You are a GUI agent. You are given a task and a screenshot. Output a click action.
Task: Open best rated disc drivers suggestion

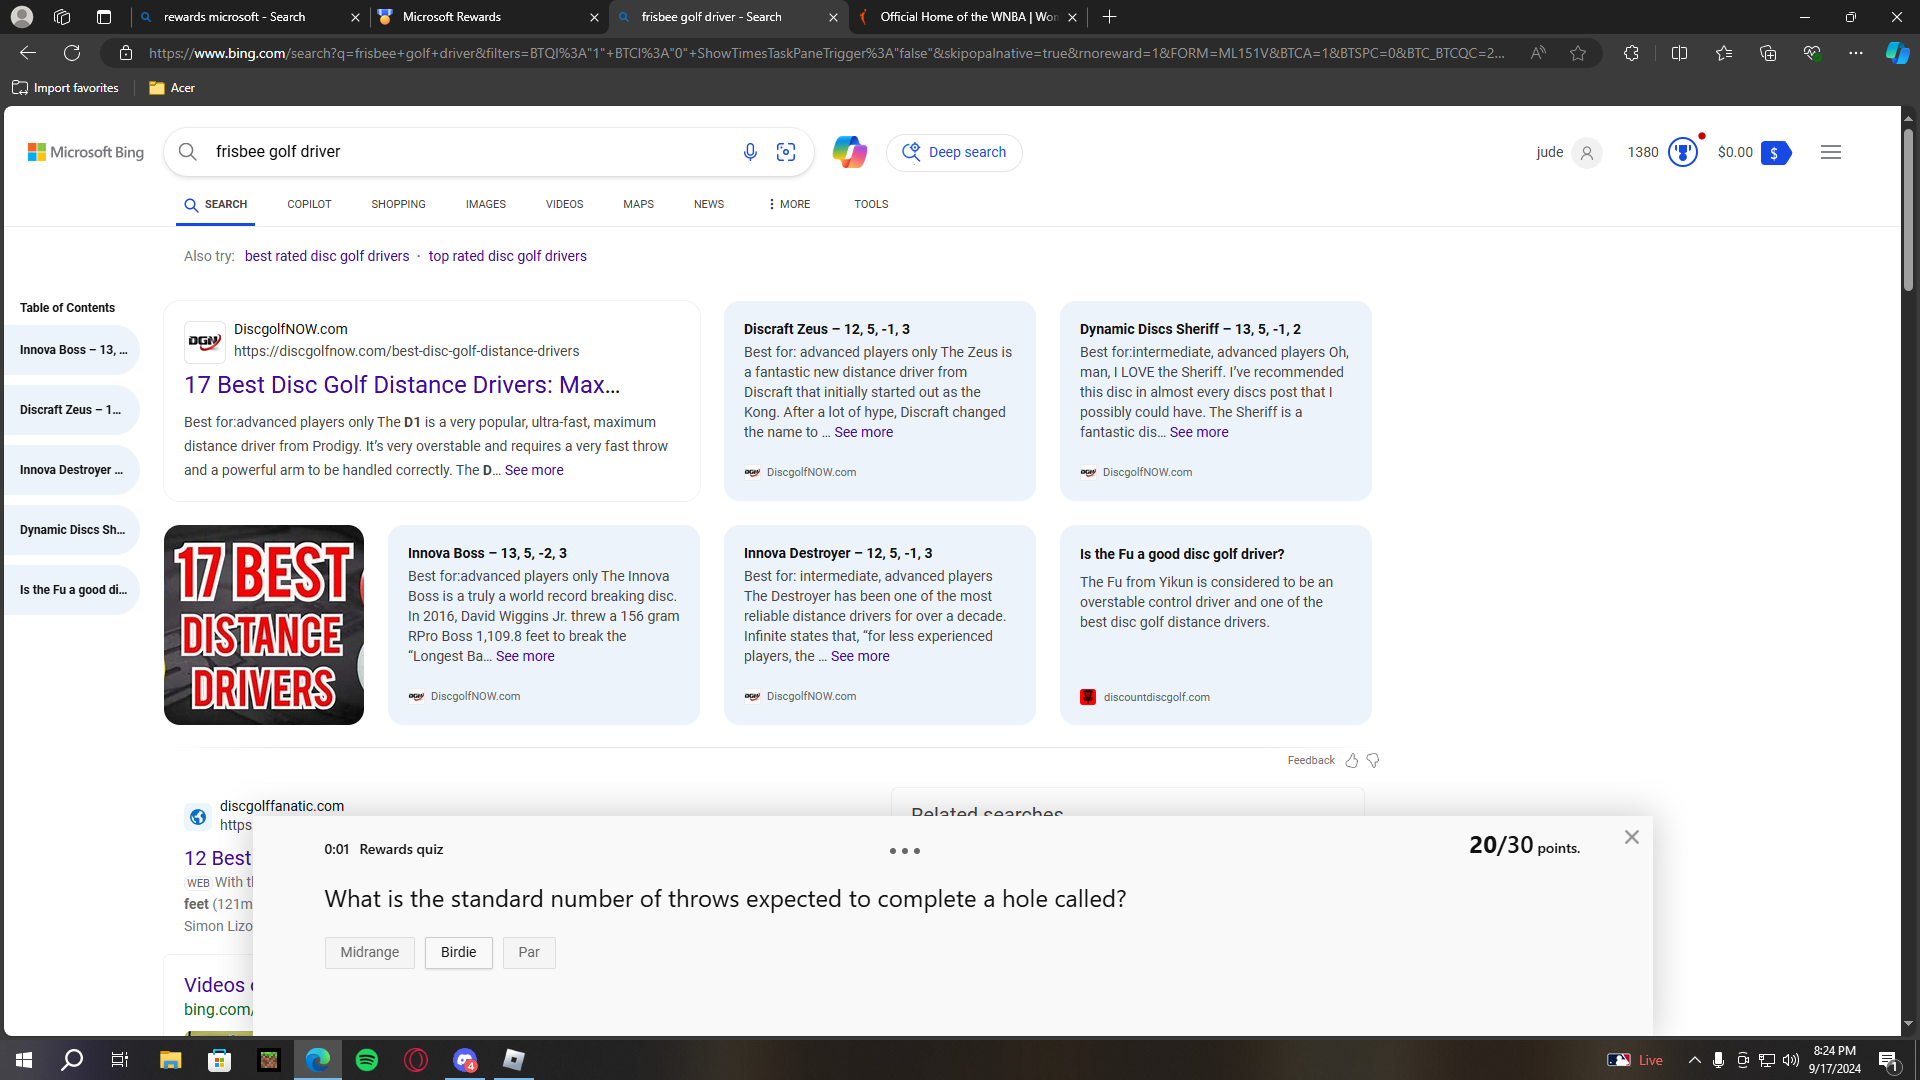tap(327, 257)
